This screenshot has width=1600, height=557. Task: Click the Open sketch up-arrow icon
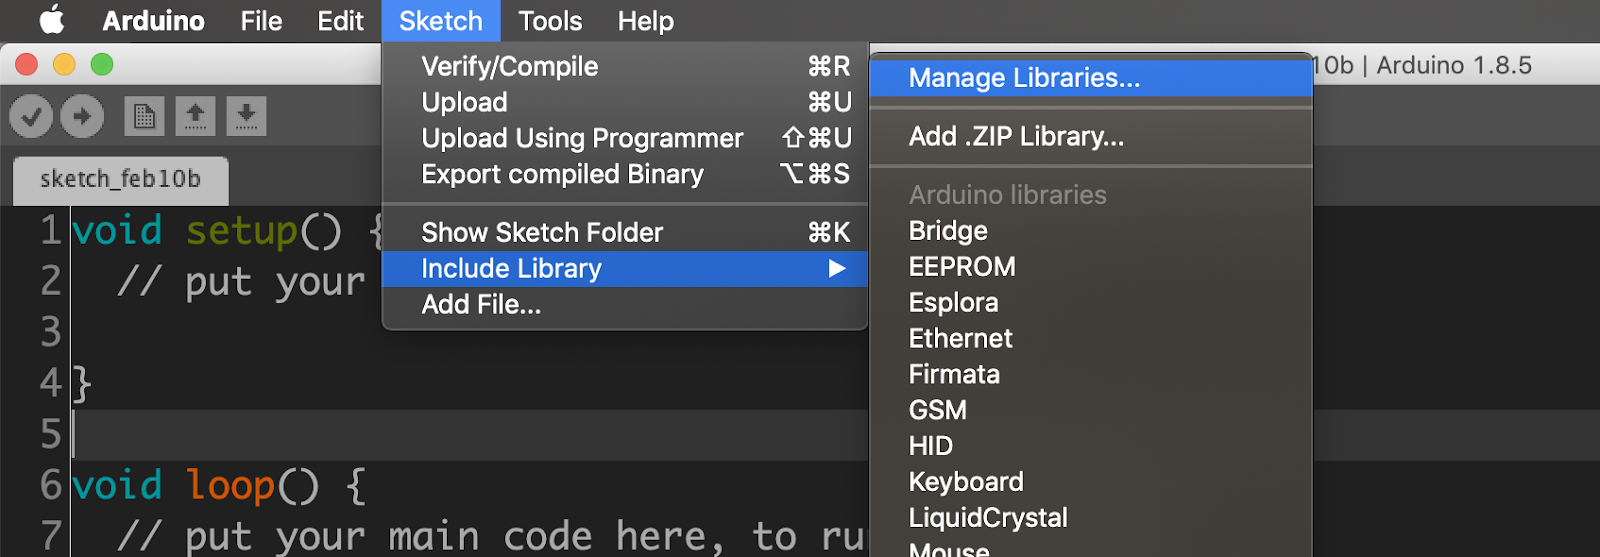point(195,117)
